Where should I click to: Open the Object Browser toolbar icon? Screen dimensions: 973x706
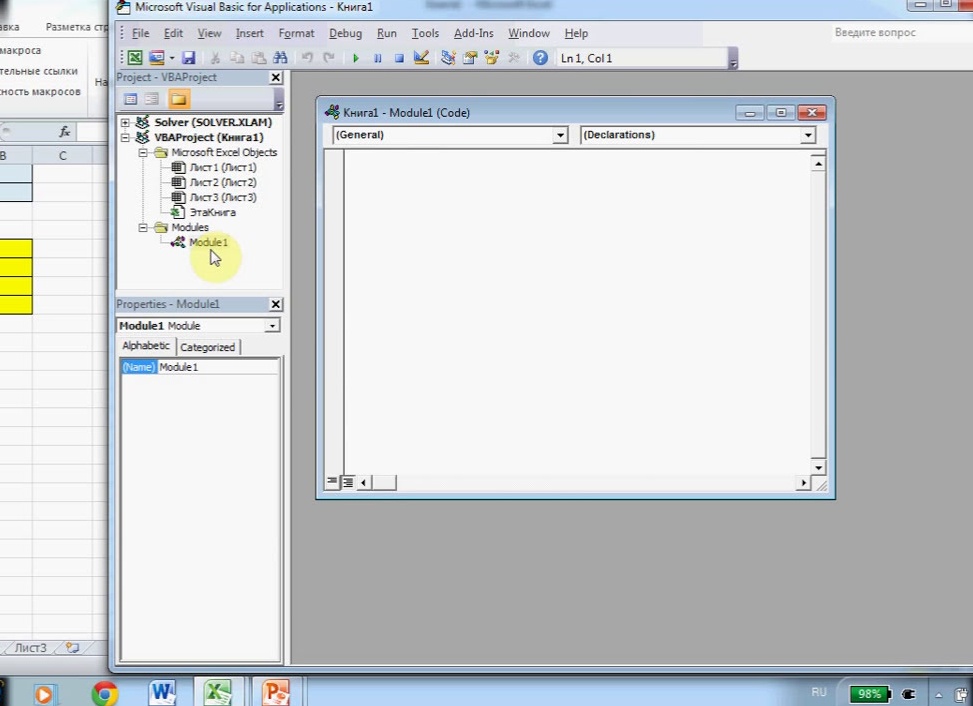491,58
